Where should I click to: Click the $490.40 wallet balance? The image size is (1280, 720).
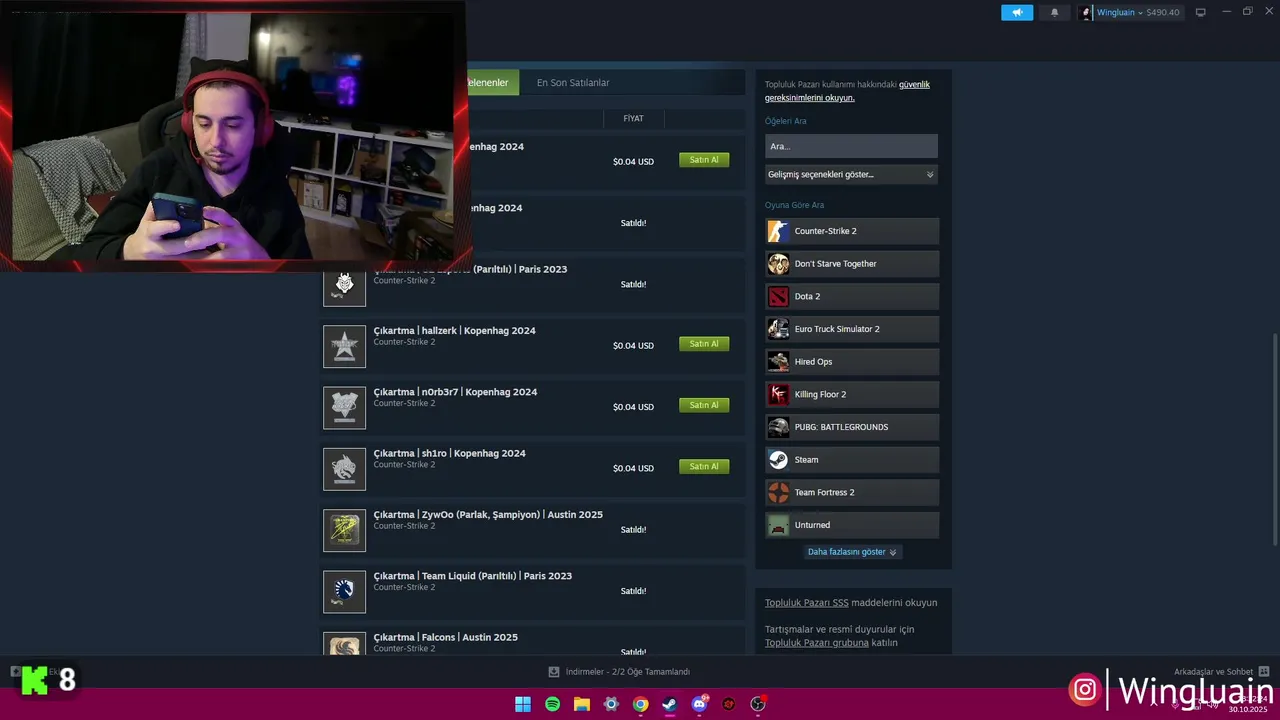coord(1162,13)
